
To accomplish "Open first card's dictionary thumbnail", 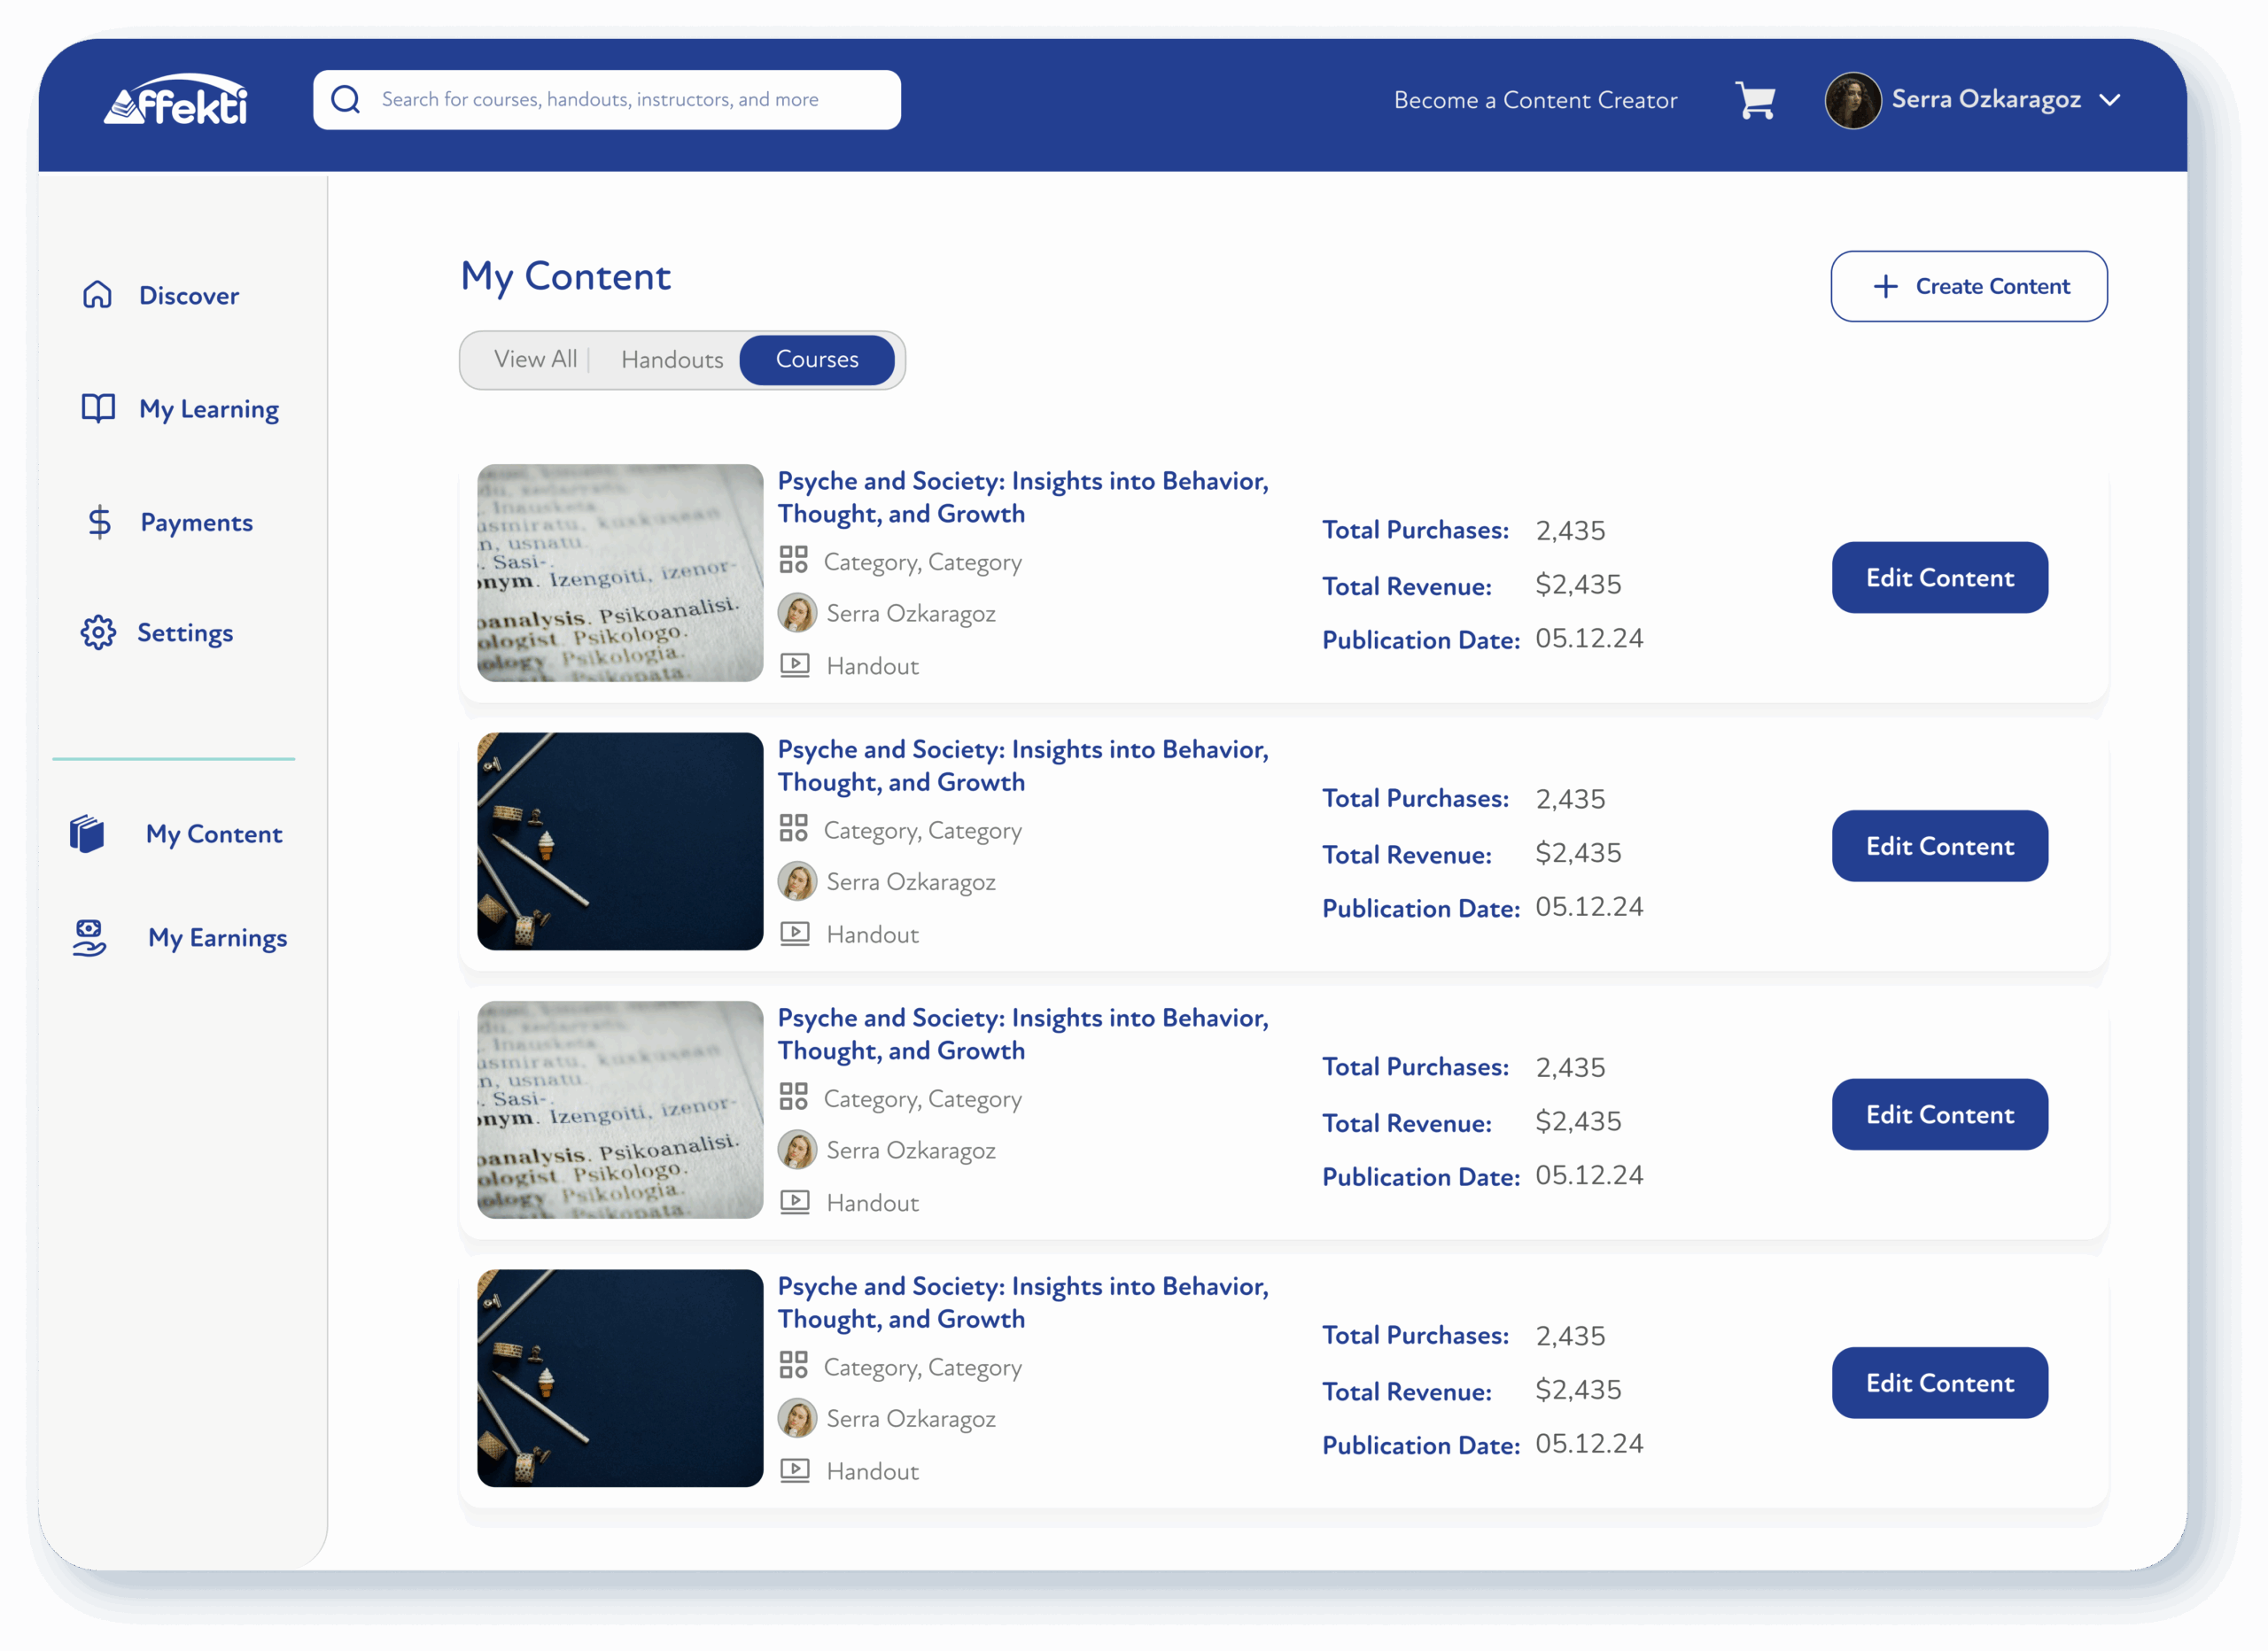I will point(620,573).
